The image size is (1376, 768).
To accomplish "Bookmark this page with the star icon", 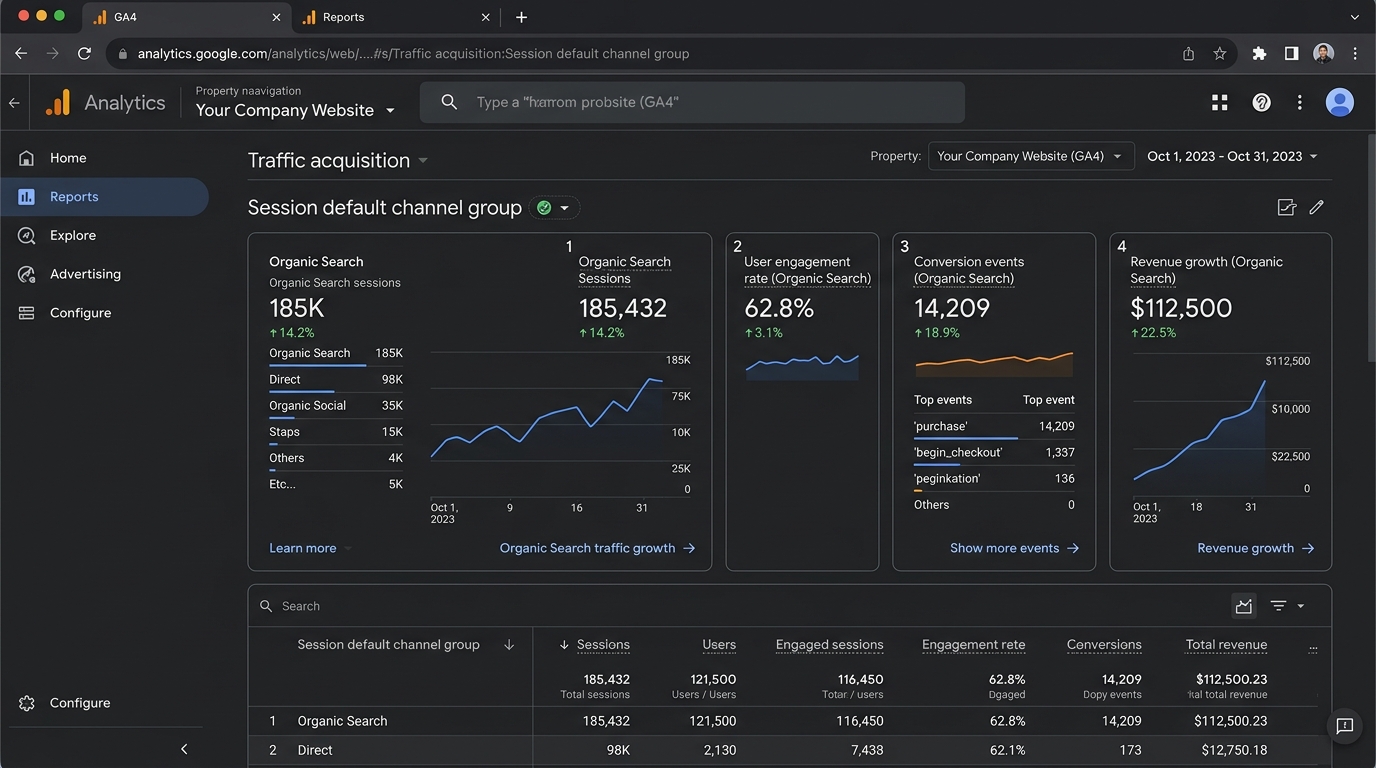I will (1220, 54).
